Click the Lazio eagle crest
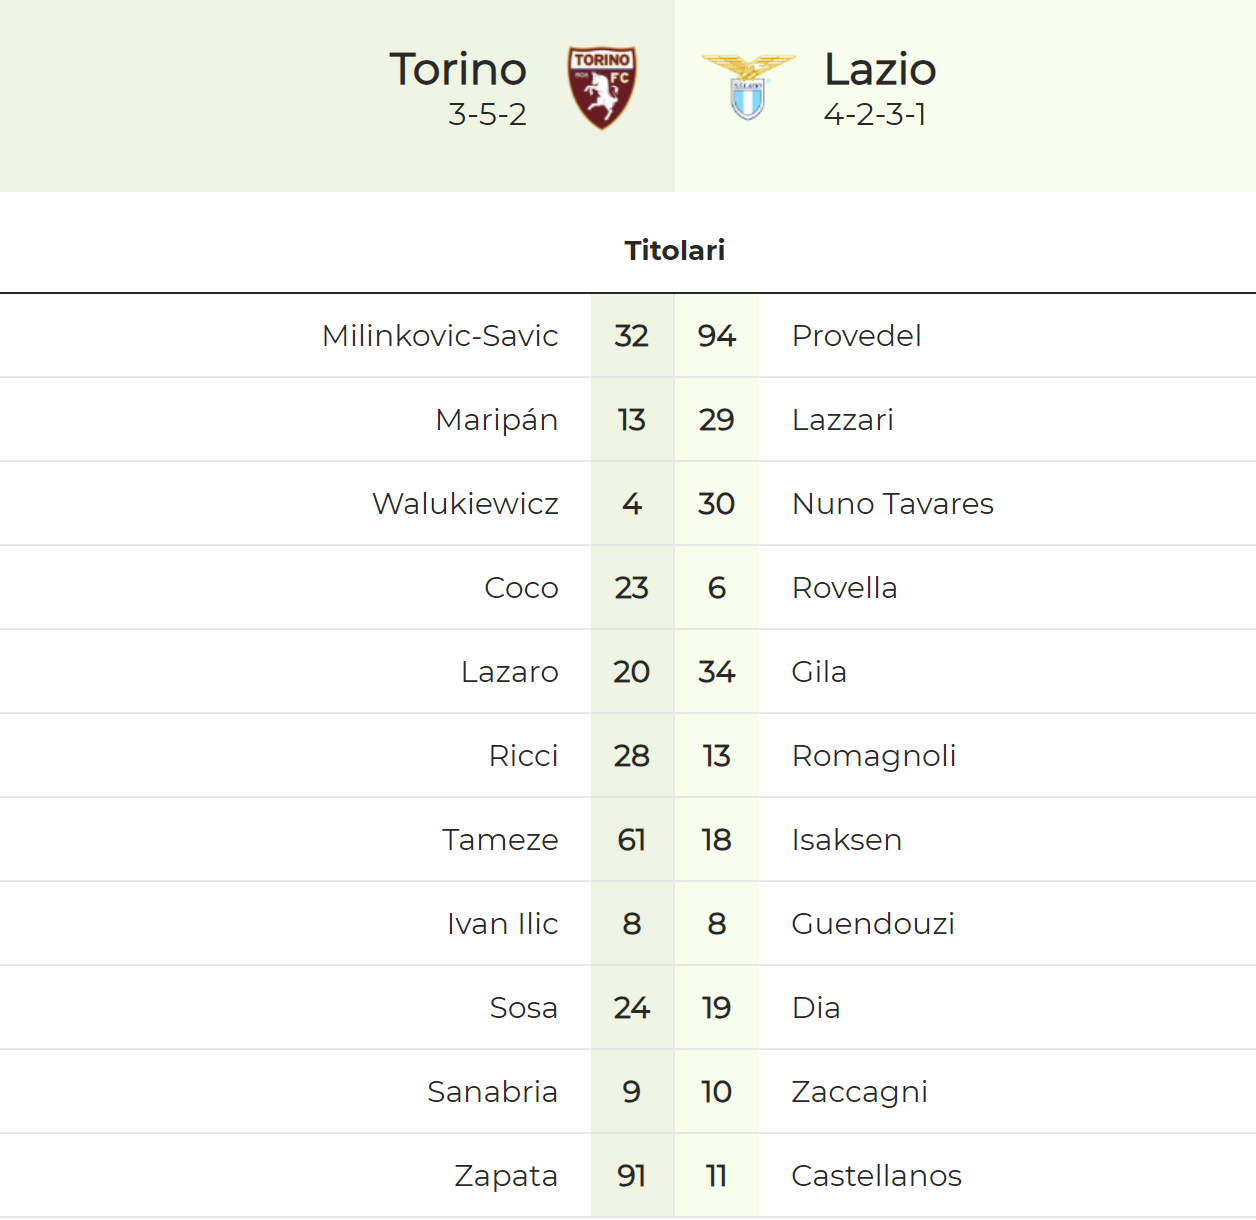This screenshot has height=1220, width=1256. click(x=748, y=87)
